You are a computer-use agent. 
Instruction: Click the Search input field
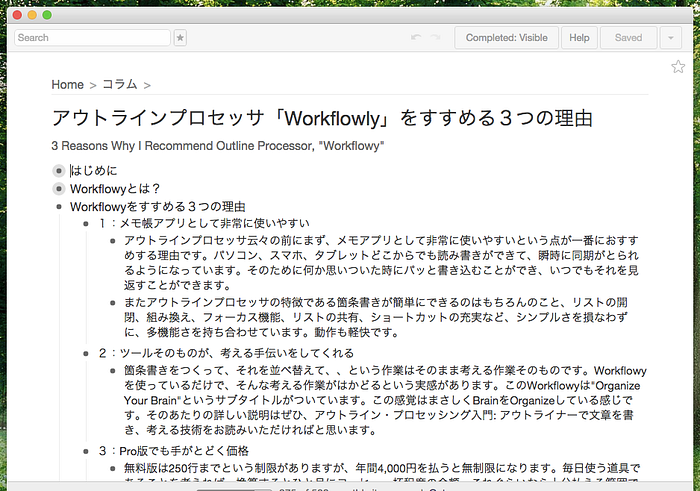(x=92, y=37)
